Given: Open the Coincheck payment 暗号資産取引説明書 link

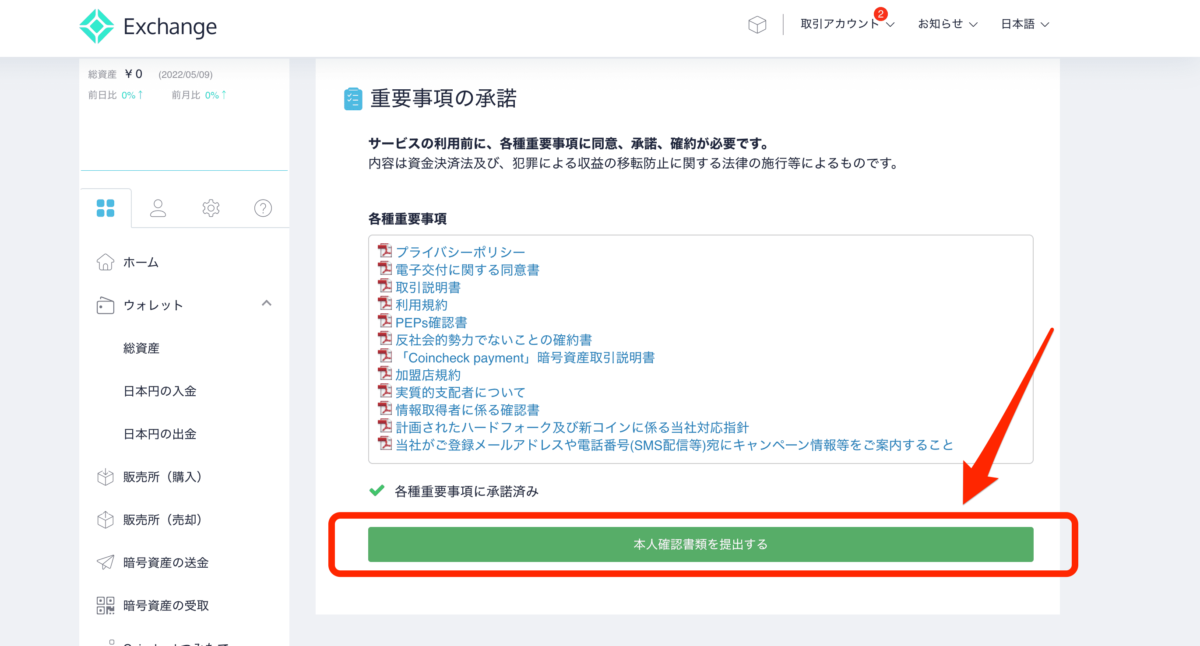Looking at the screenshot, I should pyautogui.click(x=525, y=357).
